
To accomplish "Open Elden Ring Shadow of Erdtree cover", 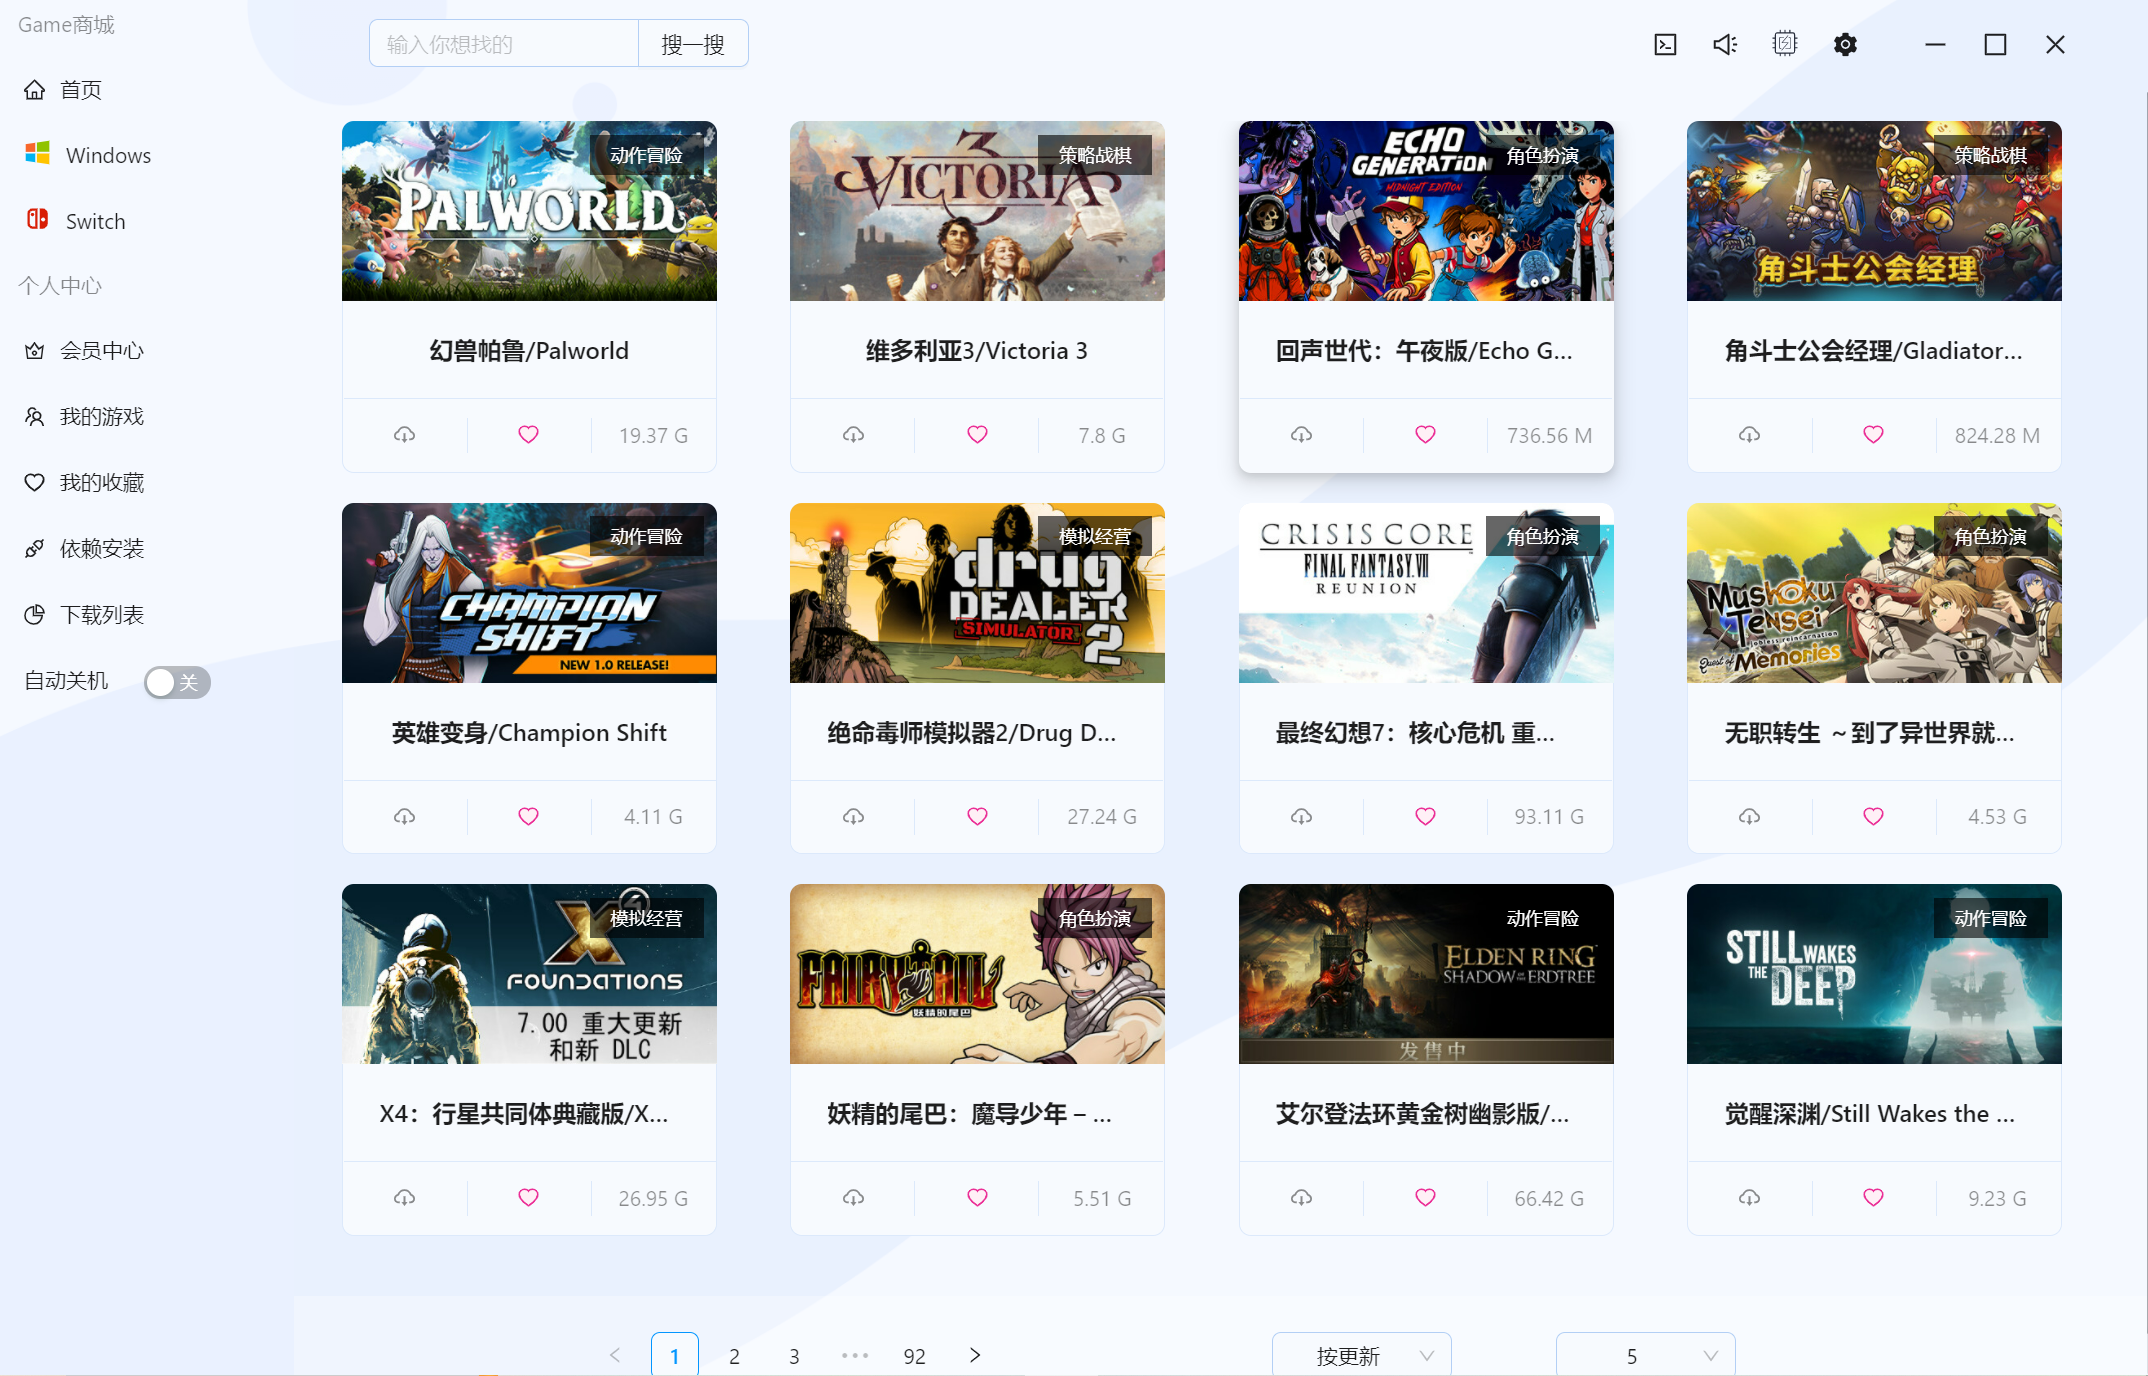I will 1426,974.
